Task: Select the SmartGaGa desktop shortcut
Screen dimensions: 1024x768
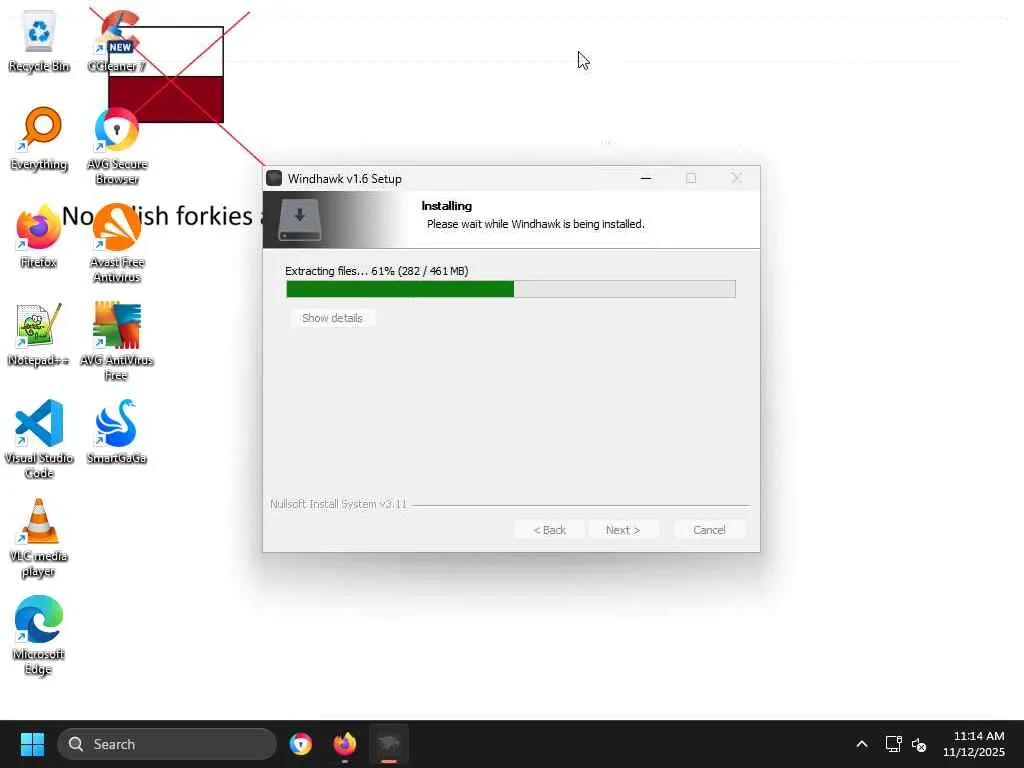Action: 117,432
